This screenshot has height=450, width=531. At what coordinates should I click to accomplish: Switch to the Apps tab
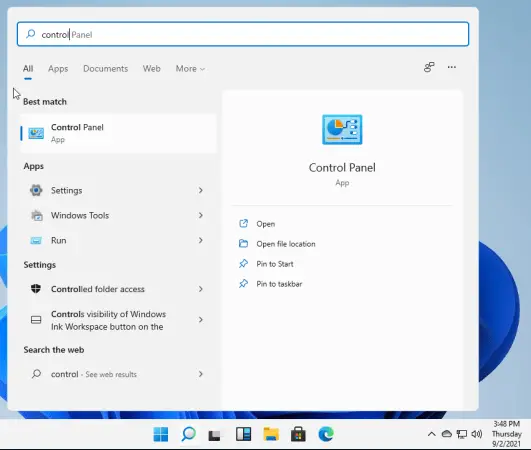(58, 69)
